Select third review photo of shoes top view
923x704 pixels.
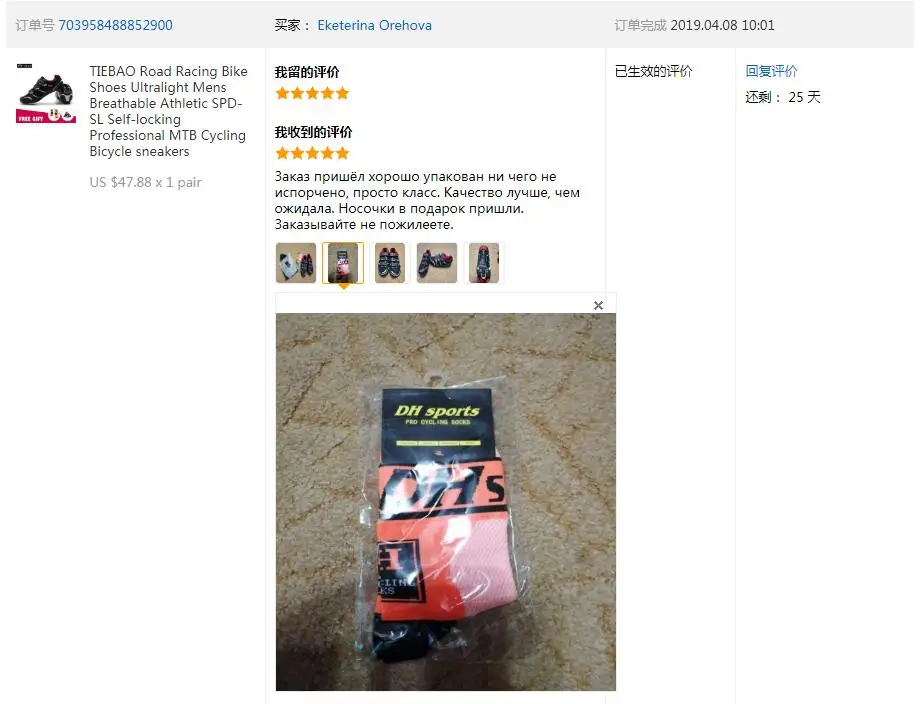(390, 263)
